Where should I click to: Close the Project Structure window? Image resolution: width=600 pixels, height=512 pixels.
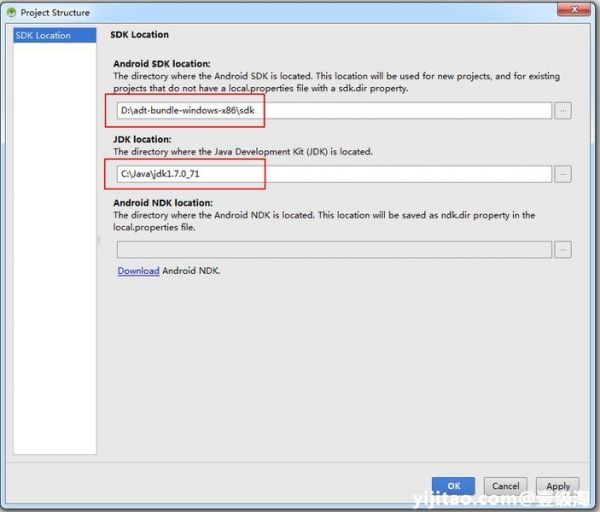tap(574, 10)
